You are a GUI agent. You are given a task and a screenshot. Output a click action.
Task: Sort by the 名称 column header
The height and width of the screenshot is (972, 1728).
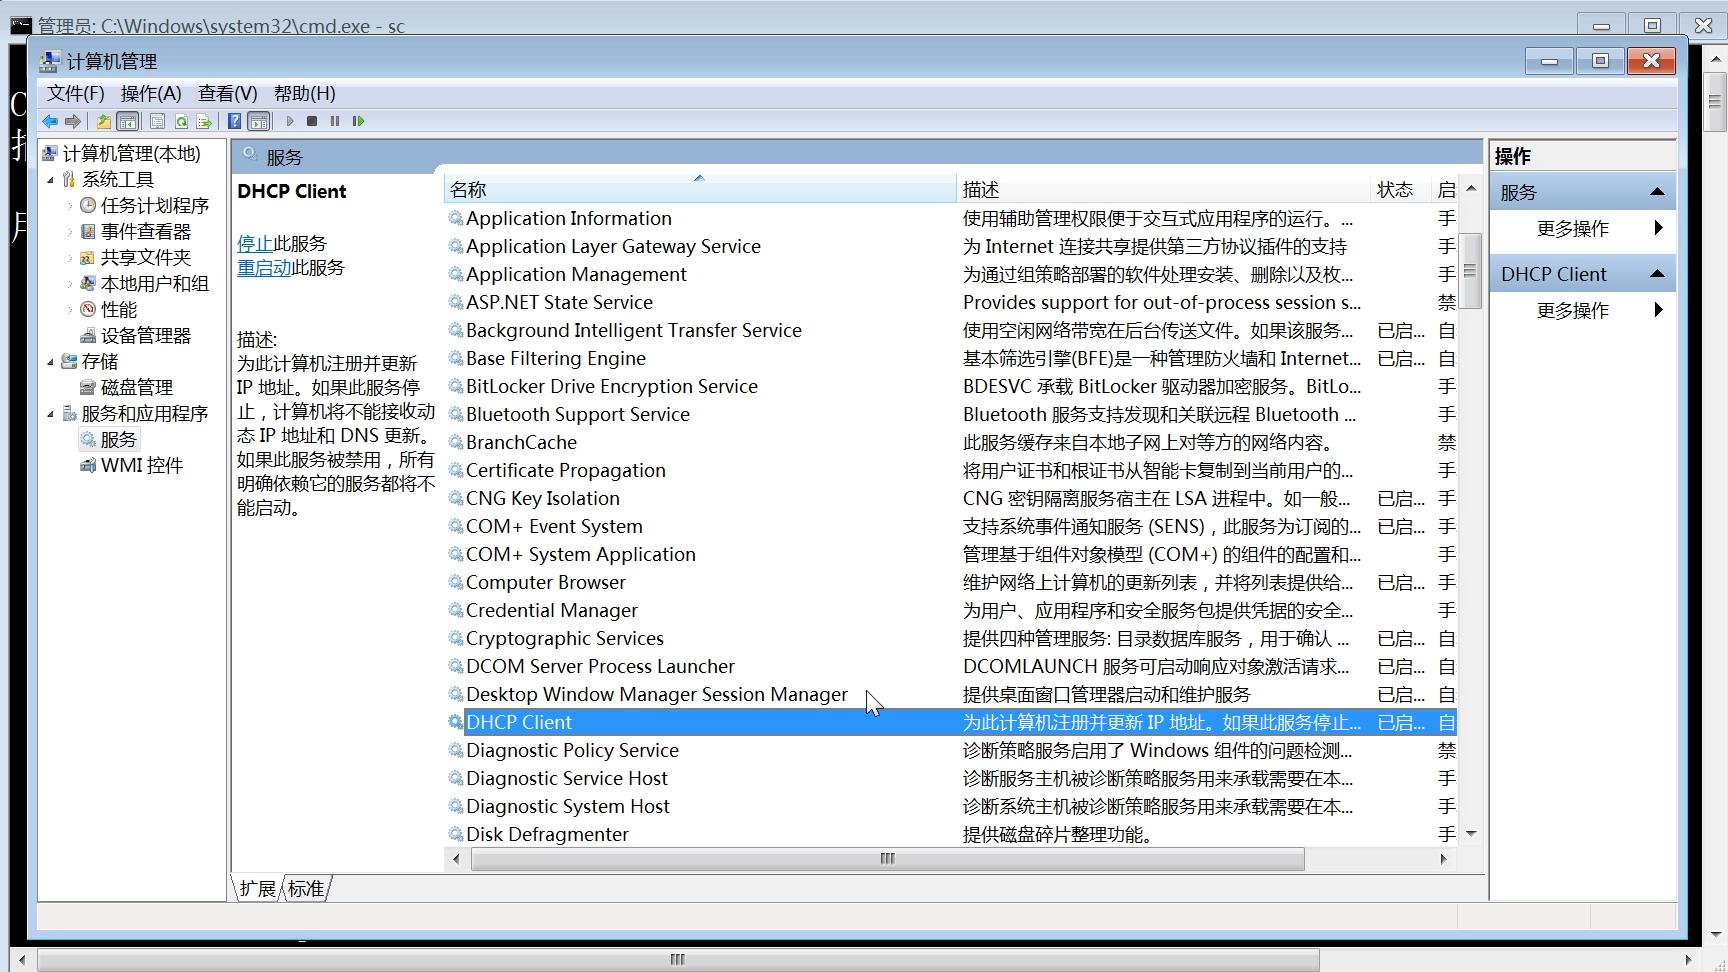pyautogui.click(x=700, y=189)
